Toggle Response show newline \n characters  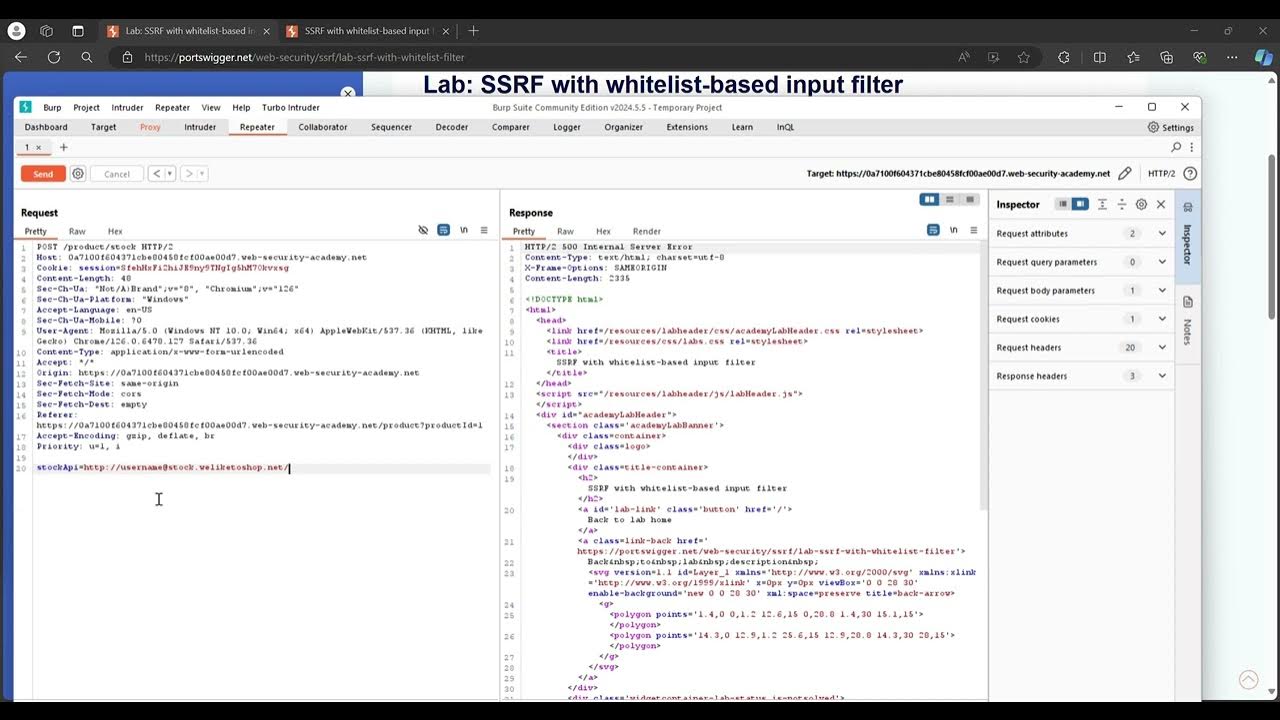click(954, 230)
